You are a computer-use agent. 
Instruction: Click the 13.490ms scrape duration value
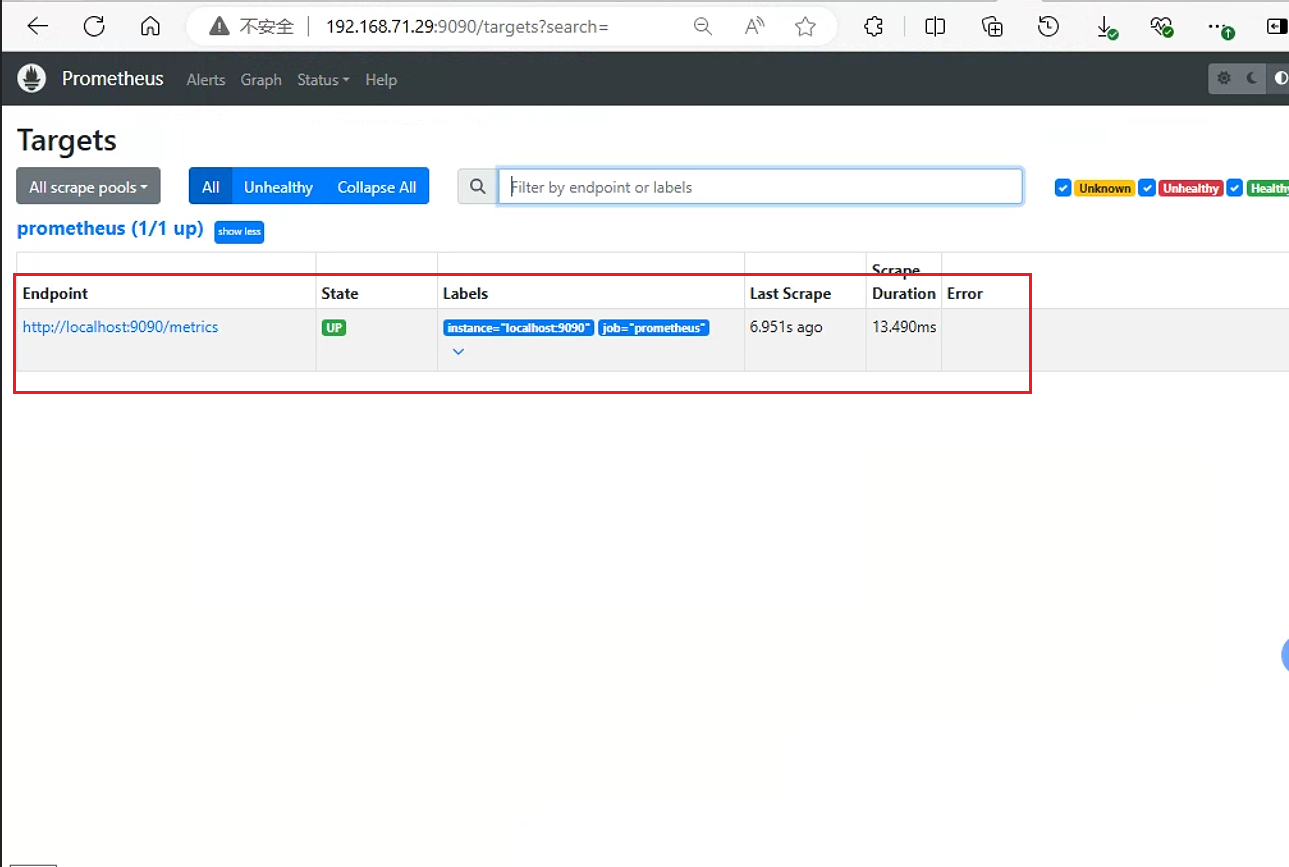click(x=904, y=327)
